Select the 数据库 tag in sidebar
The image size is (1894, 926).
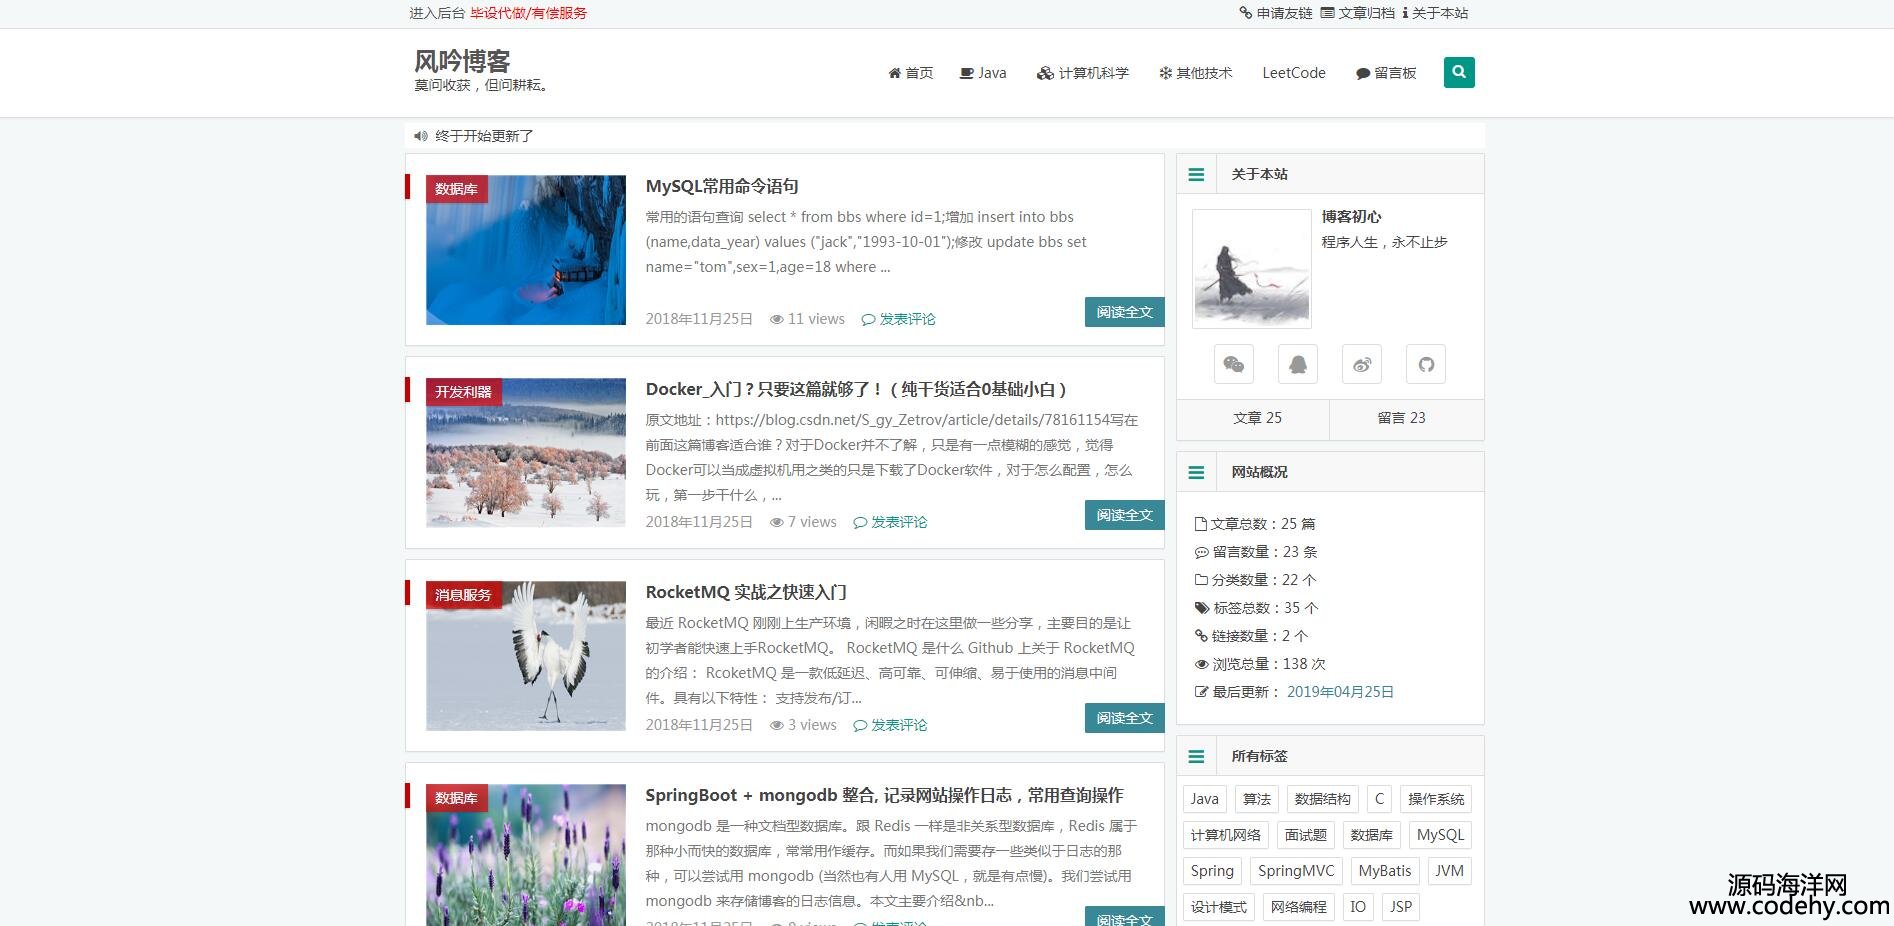(1372, 835)
